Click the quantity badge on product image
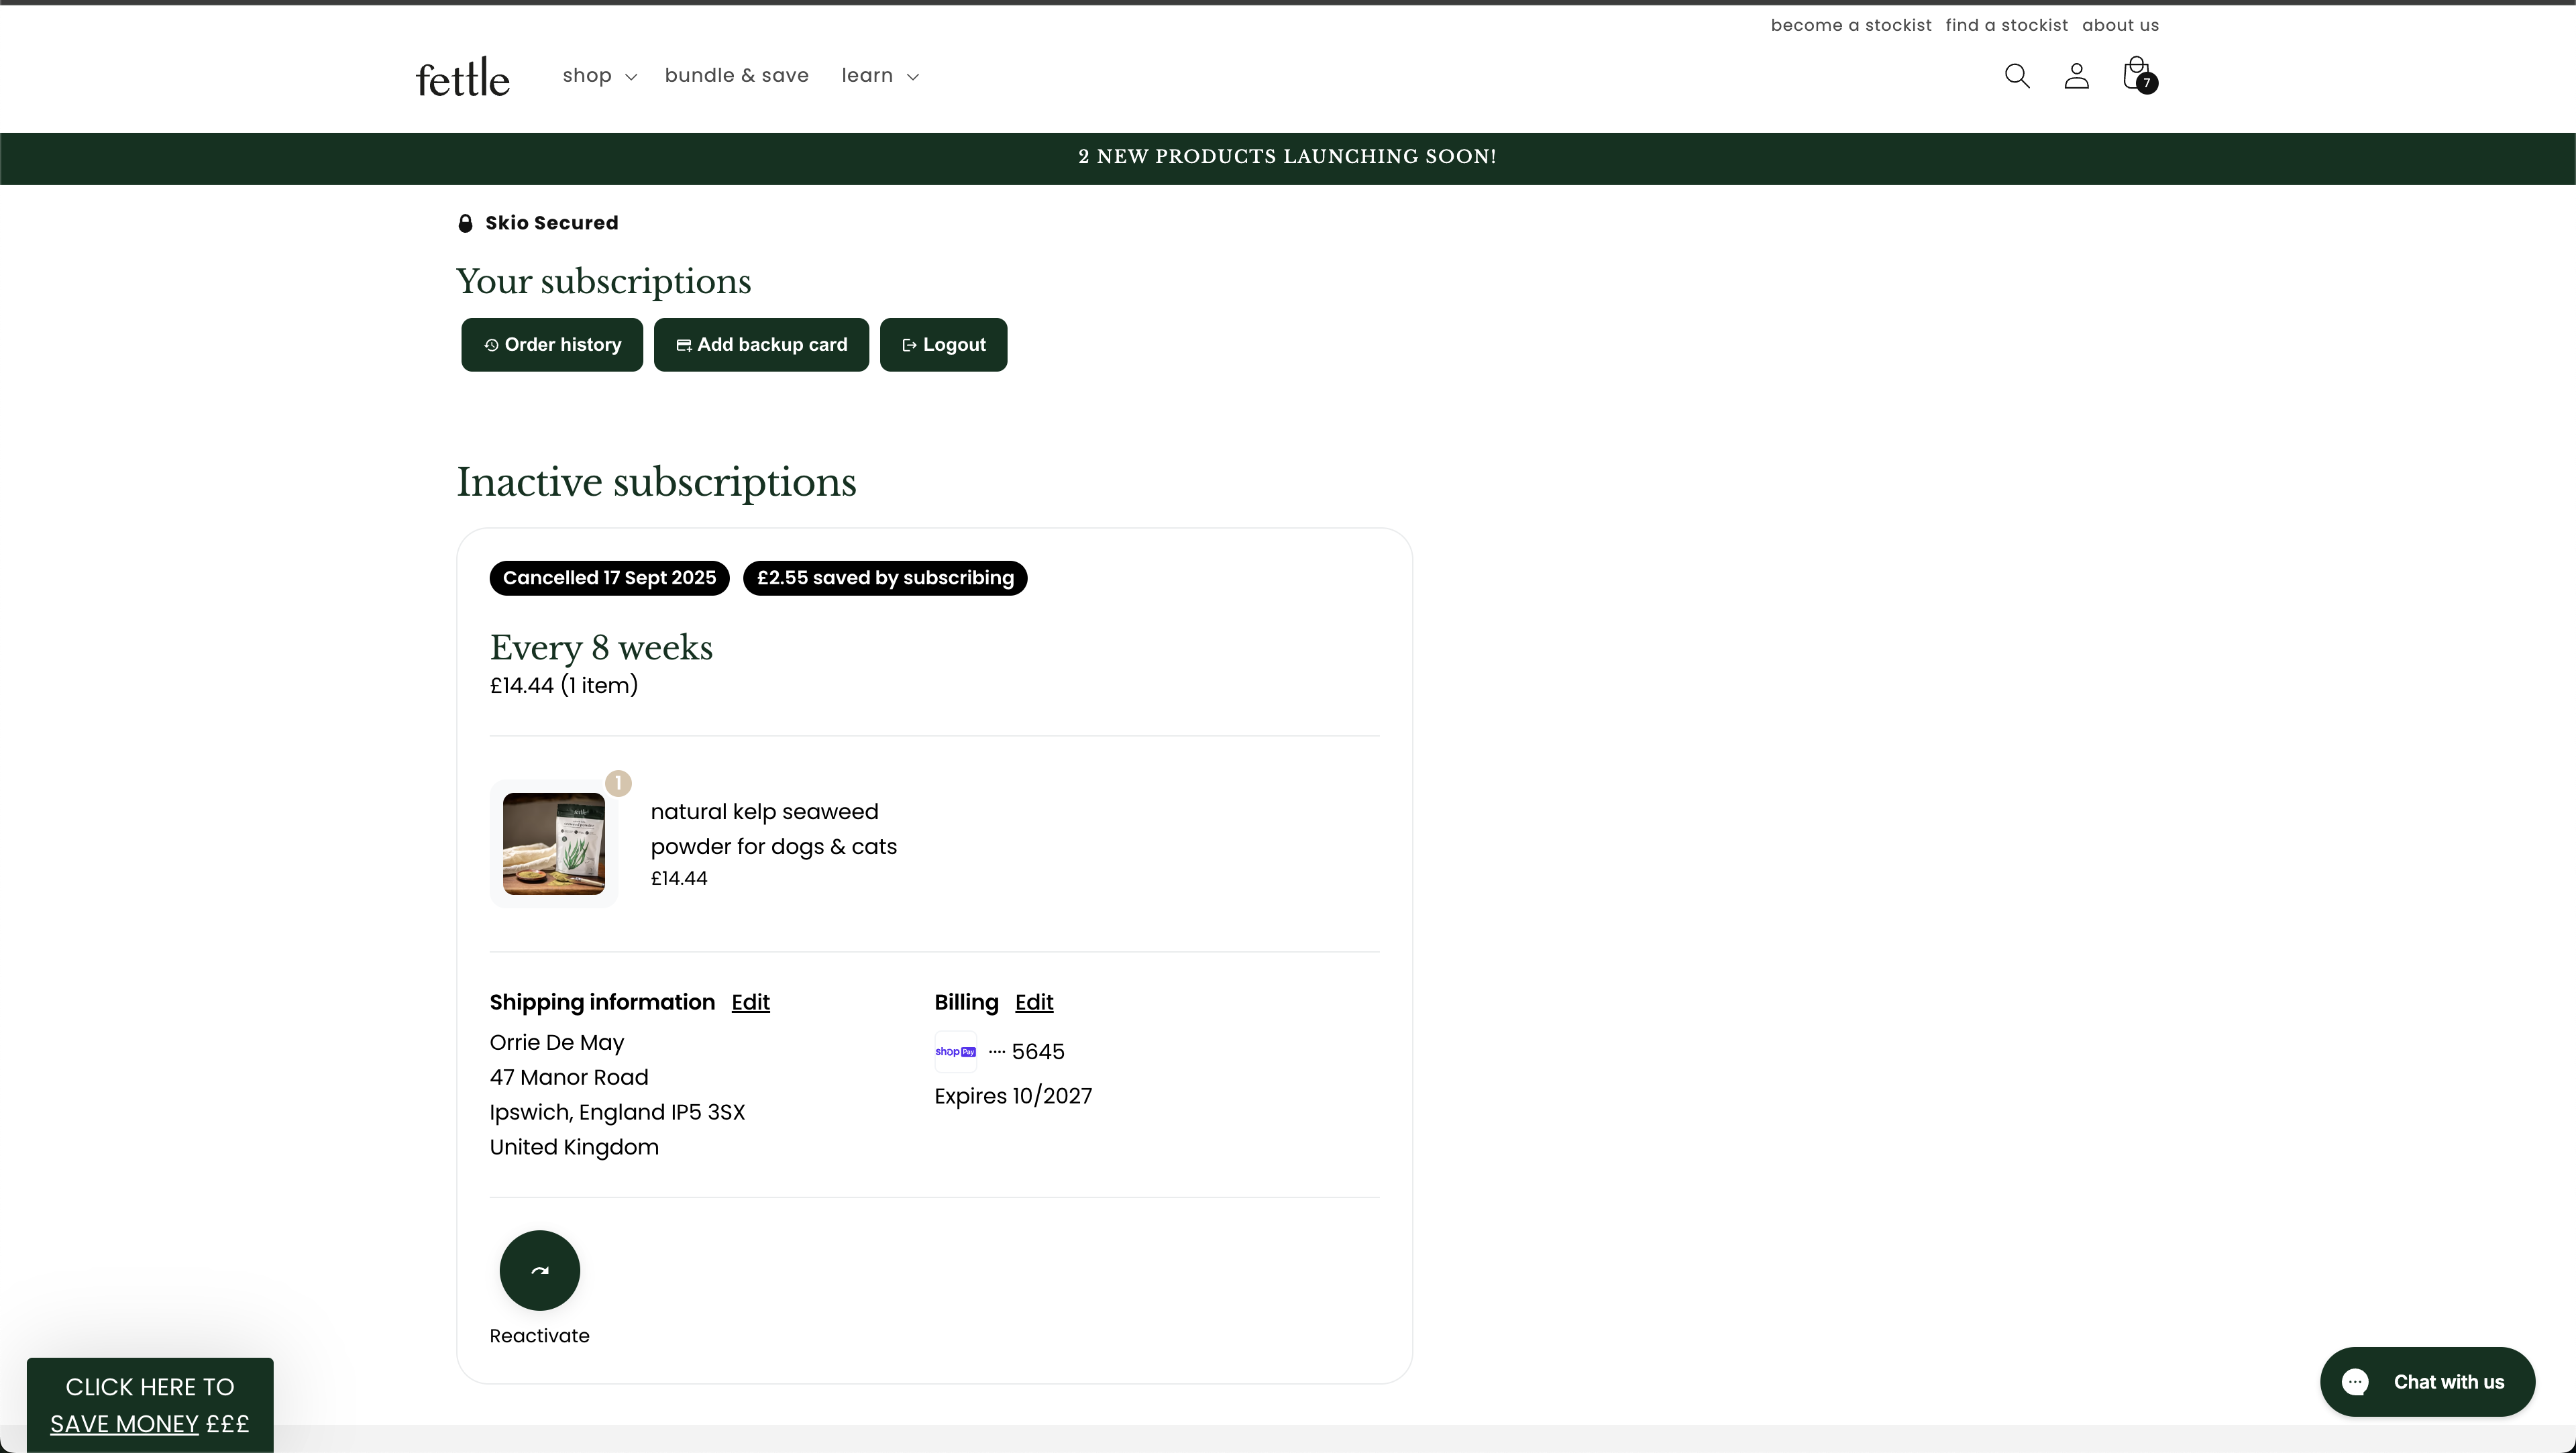This screenshot has height=1453, width=2576. 618,783
